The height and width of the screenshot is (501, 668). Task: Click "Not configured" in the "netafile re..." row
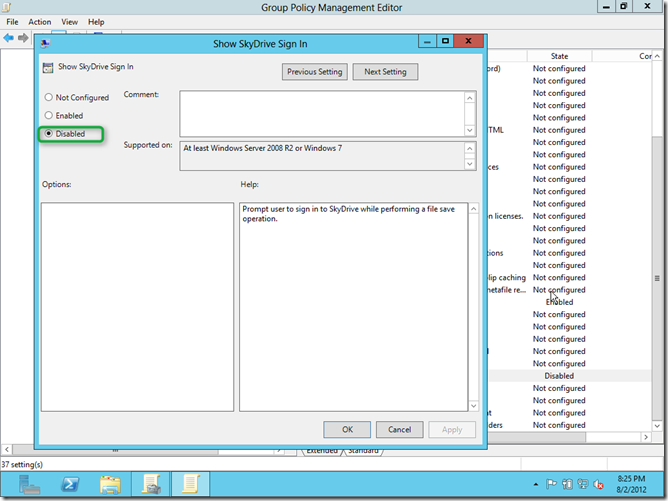coord(559,290)
